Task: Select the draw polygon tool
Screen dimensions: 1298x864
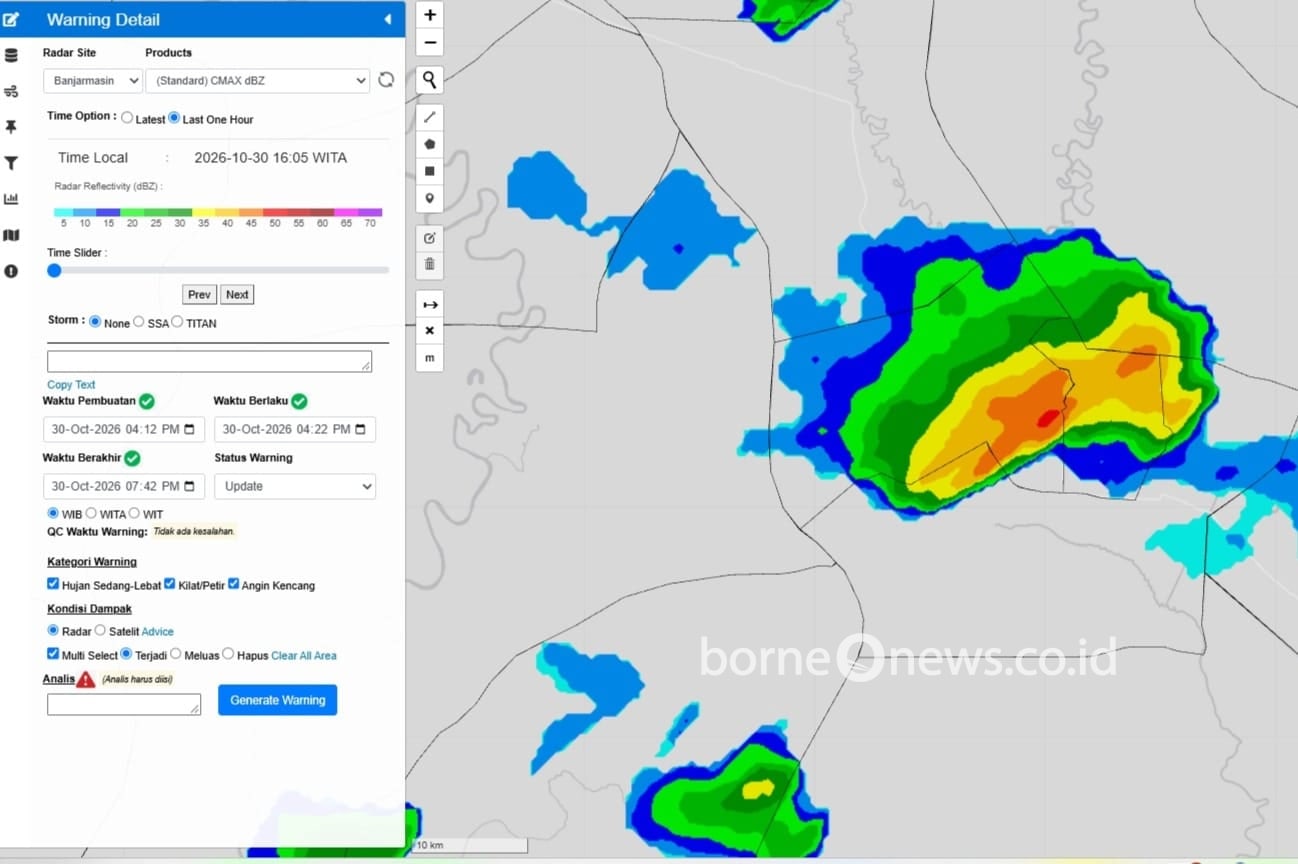Action: pos(430,144)
